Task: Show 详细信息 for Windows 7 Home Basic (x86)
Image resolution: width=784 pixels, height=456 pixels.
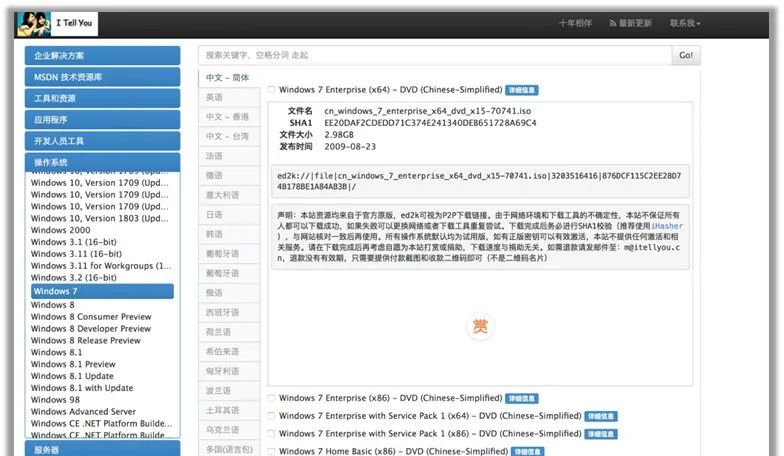Action: 528,452
